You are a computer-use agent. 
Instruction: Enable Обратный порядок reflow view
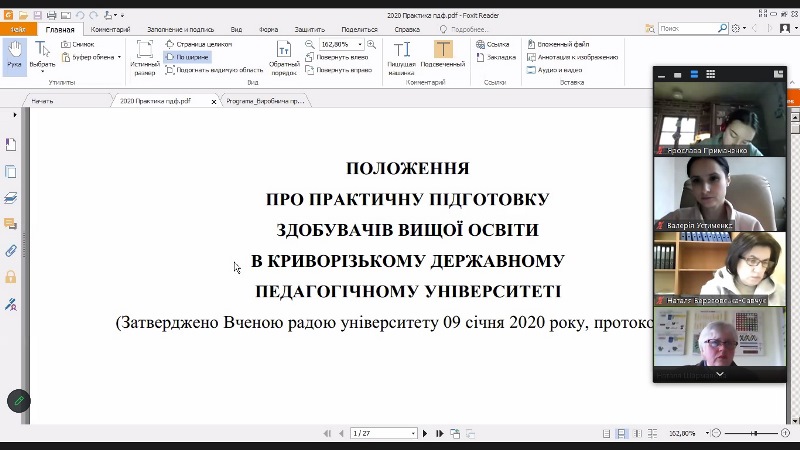click(284, 57)
